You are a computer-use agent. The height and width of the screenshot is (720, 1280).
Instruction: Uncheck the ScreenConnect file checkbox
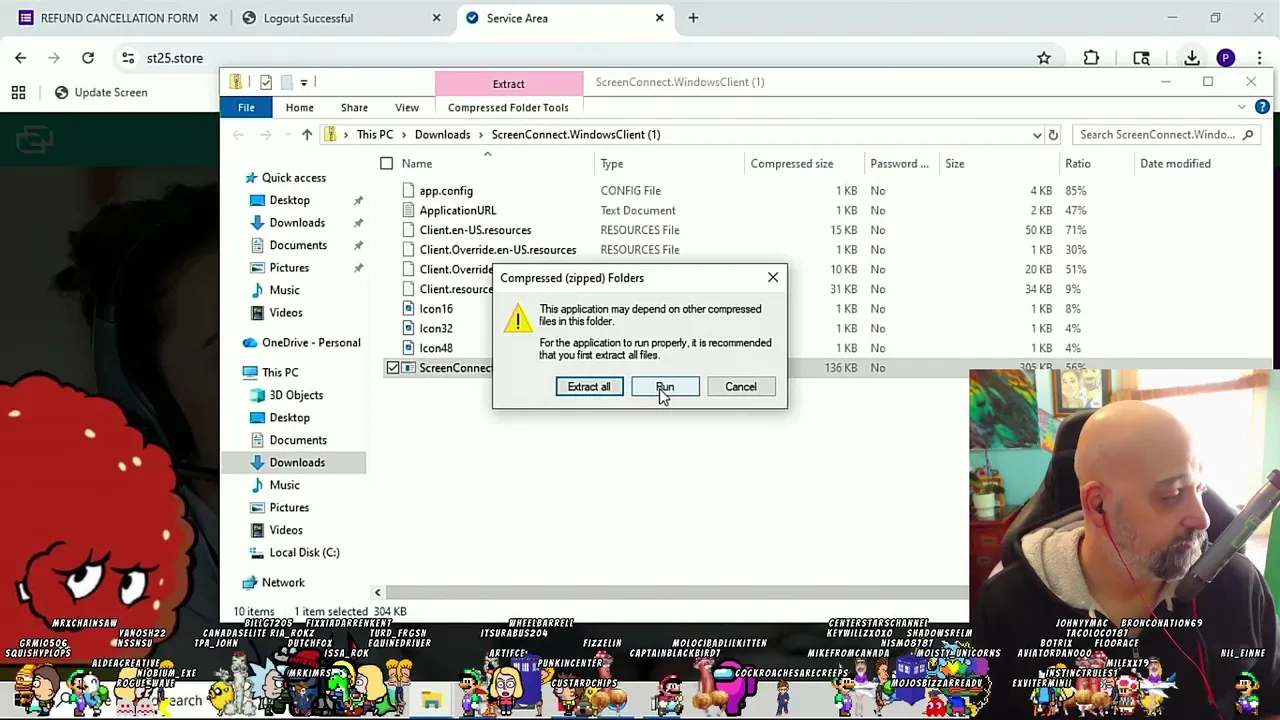click(393, 368)
